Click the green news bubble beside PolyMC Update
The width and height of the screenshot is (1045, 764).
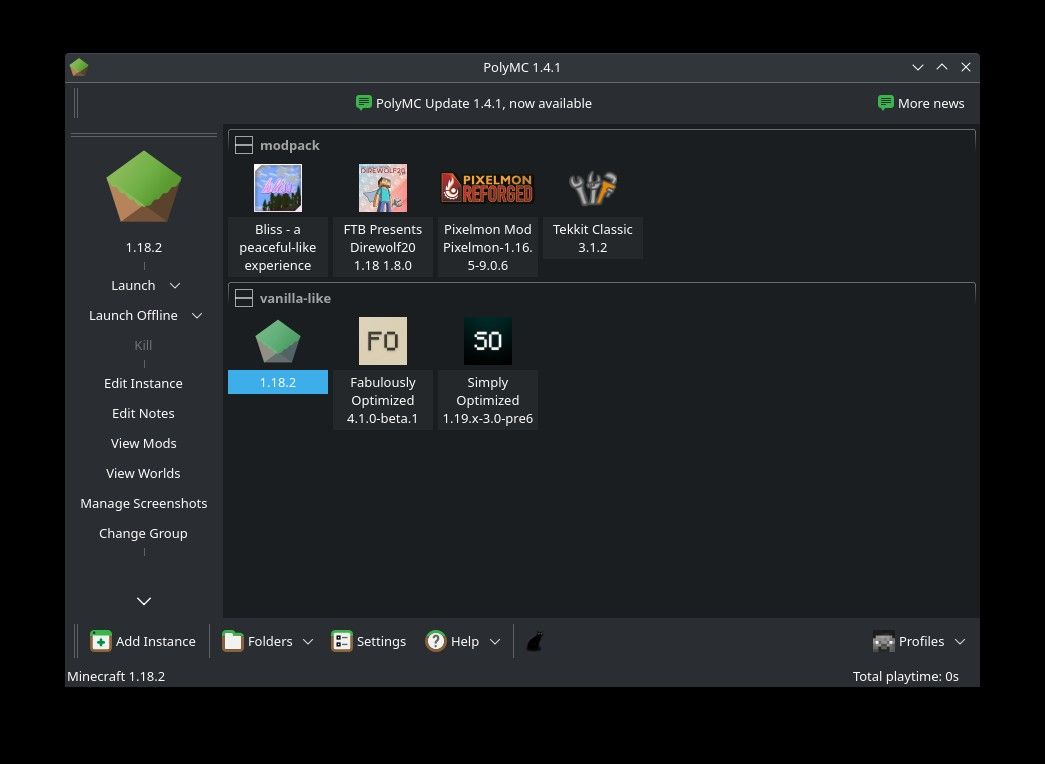(x=363, y=103)
